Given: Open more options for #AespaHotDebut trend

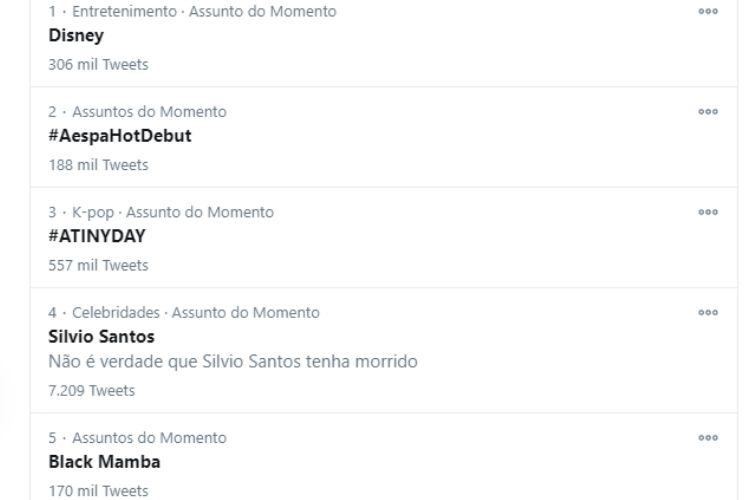Looking at the screenshot, I should coord(708,112).
